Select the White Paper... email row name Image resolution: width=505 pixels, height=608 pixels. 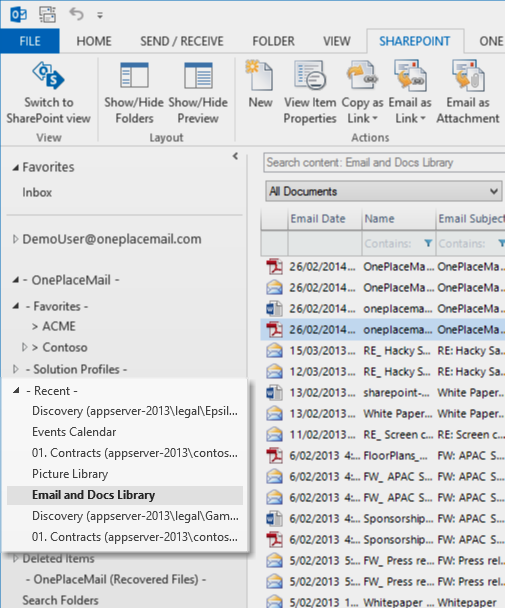(398, 414)
